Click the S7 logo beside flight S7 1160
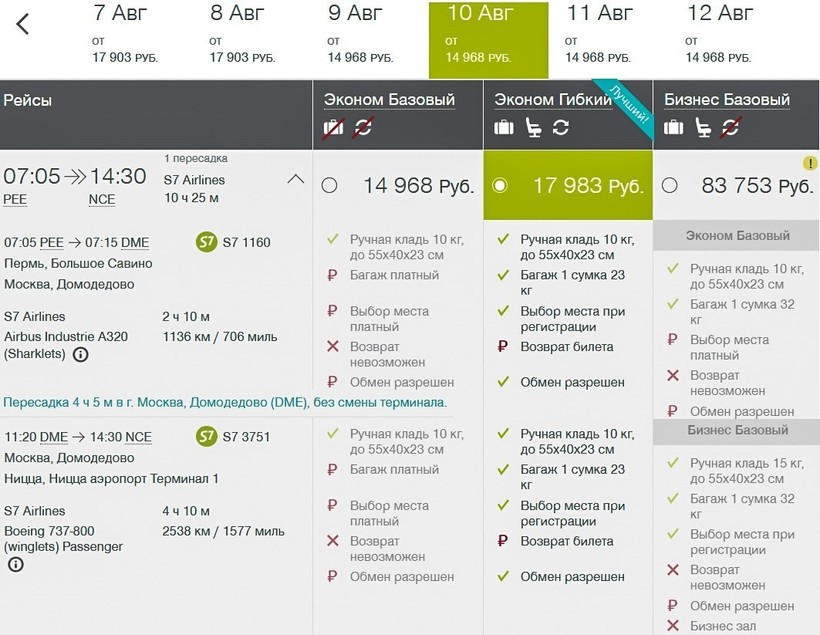The height and width of the screenshot is (635, 820). [206, 242]
